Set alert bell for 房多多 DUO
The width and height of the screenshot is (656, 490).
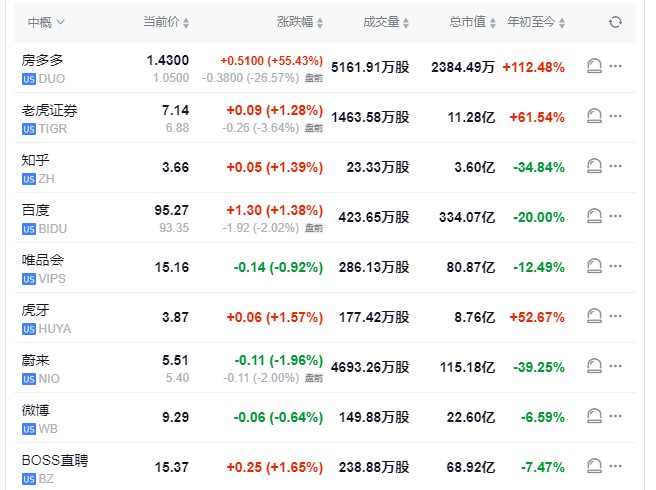[594, 66]
